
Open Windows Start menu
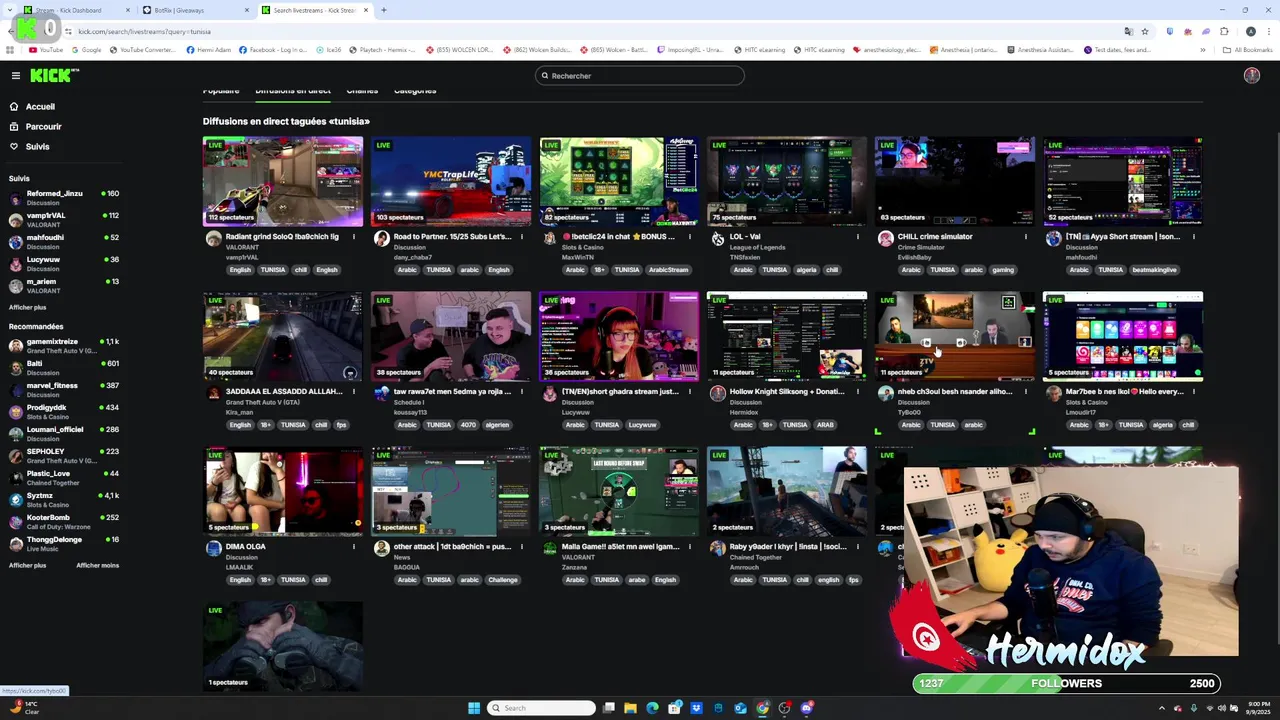coord(474,708)
